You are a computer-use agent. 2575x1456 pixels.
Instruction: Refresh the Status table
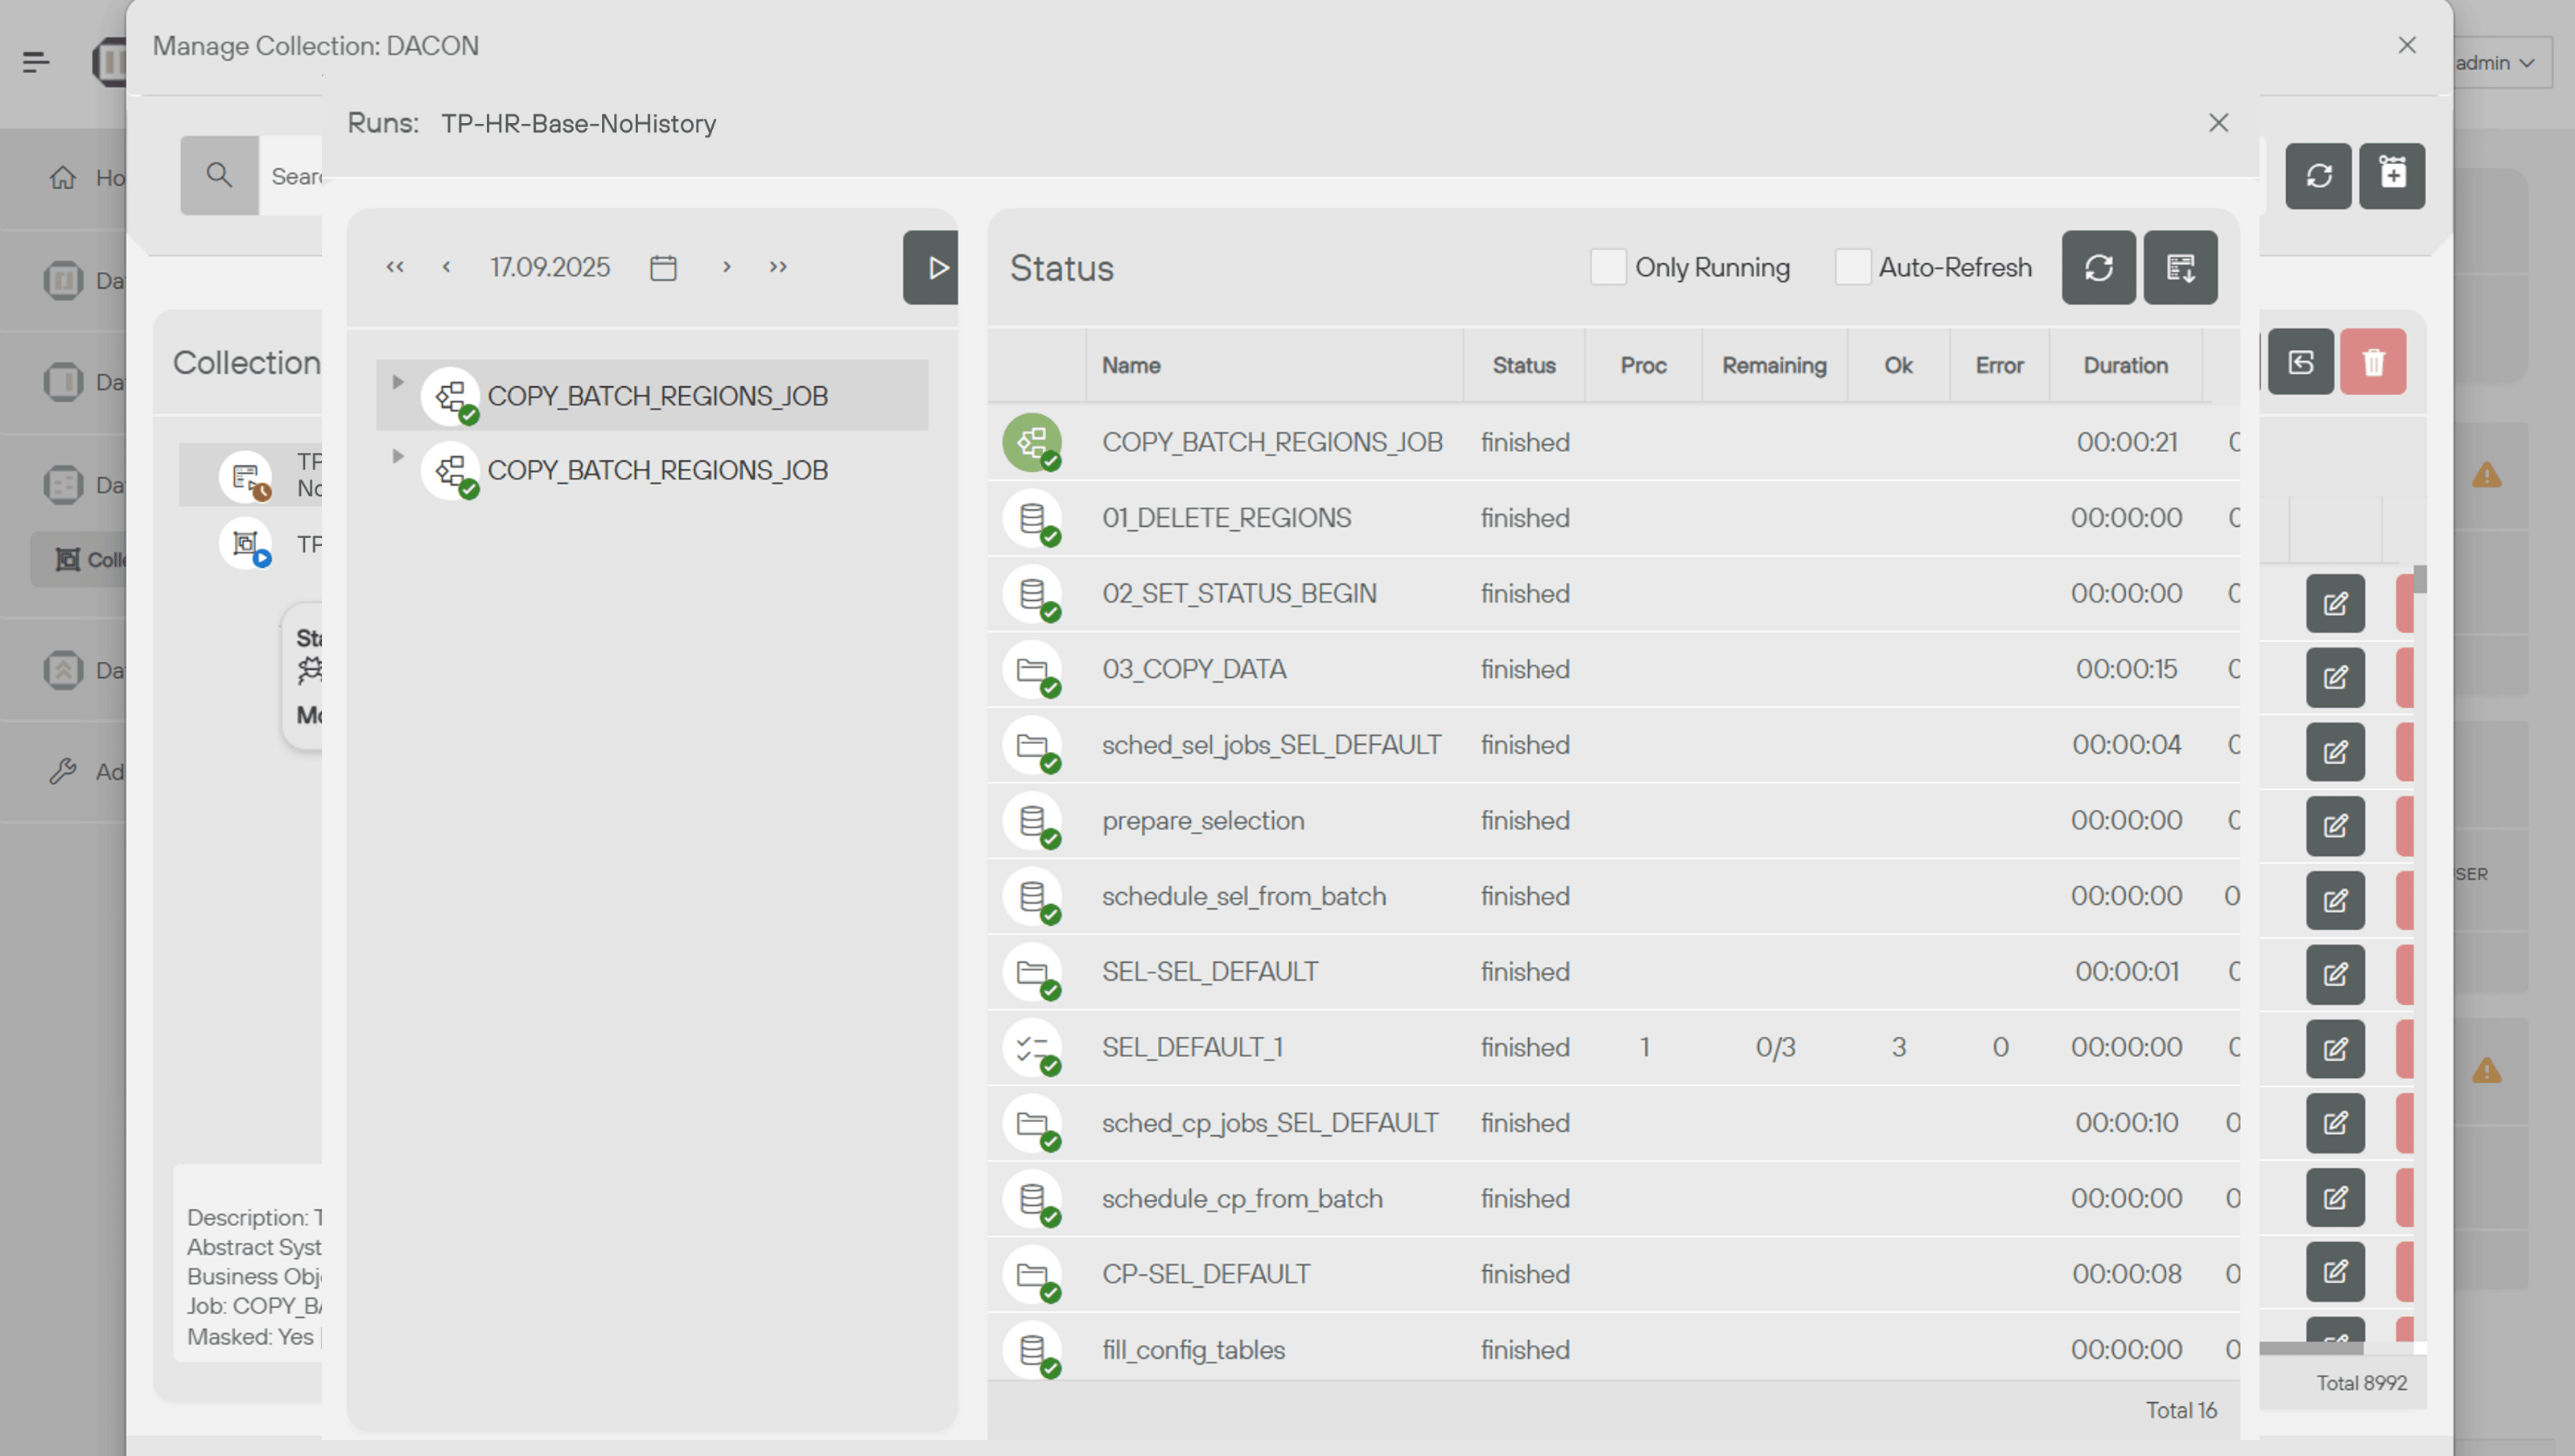pyautogui.click(x=2098, y=268)
